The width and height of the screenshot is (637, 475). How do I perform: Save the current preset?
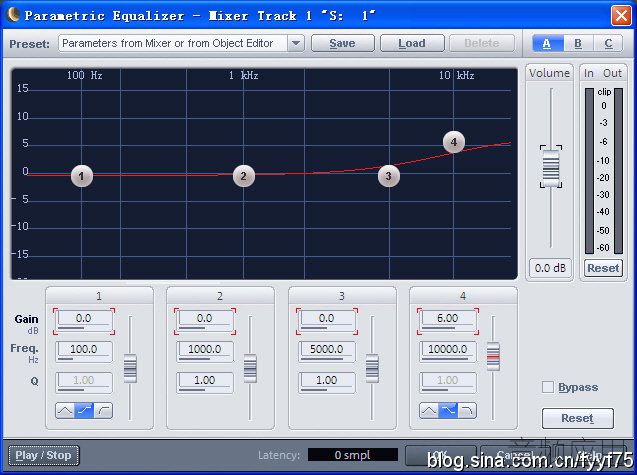coord(342,43)
